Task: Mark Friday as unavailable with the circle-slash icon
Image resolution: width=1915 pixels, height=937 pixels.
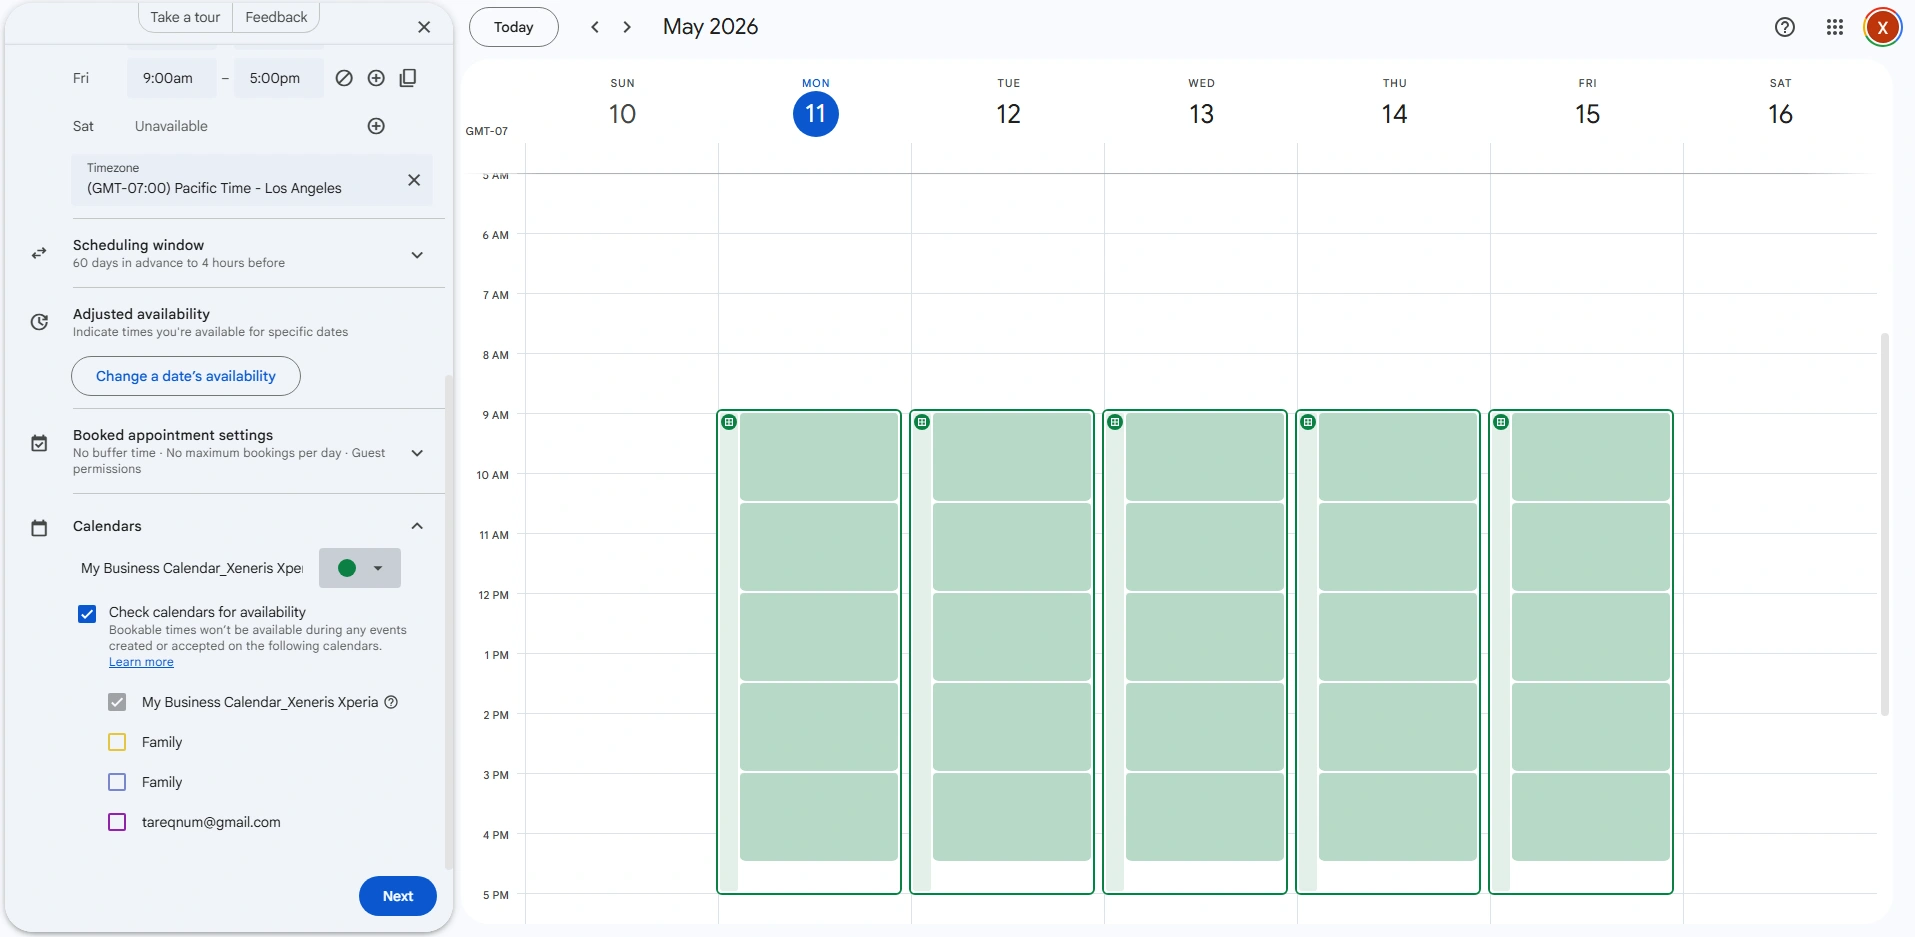Action: tap(344, 78)
